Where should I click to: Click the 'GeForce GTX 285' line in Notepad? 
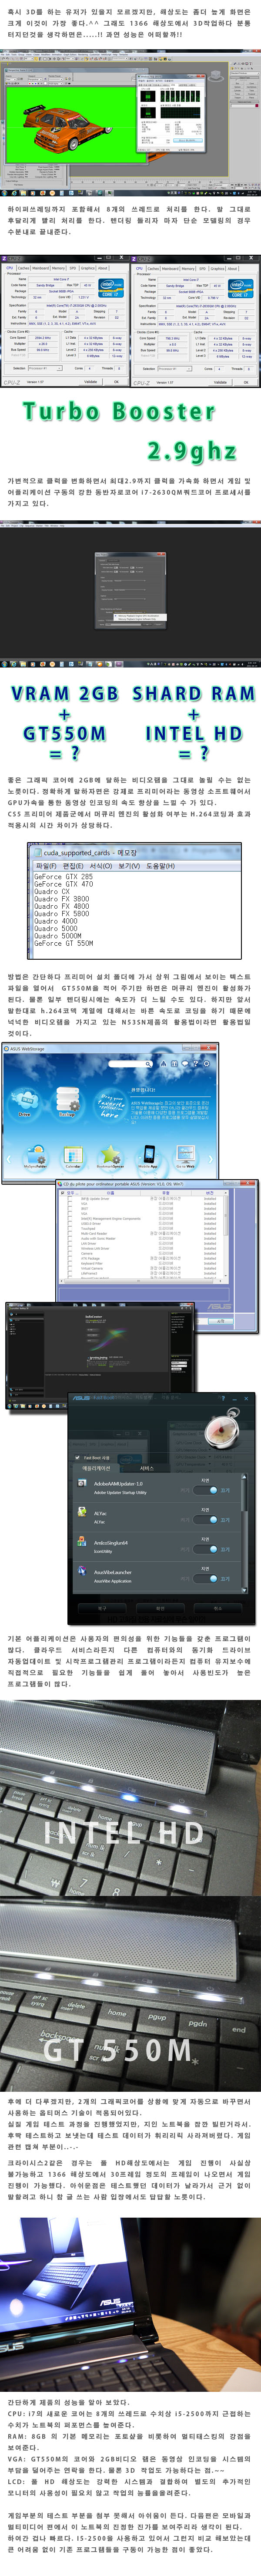click(x=64, y=877)
